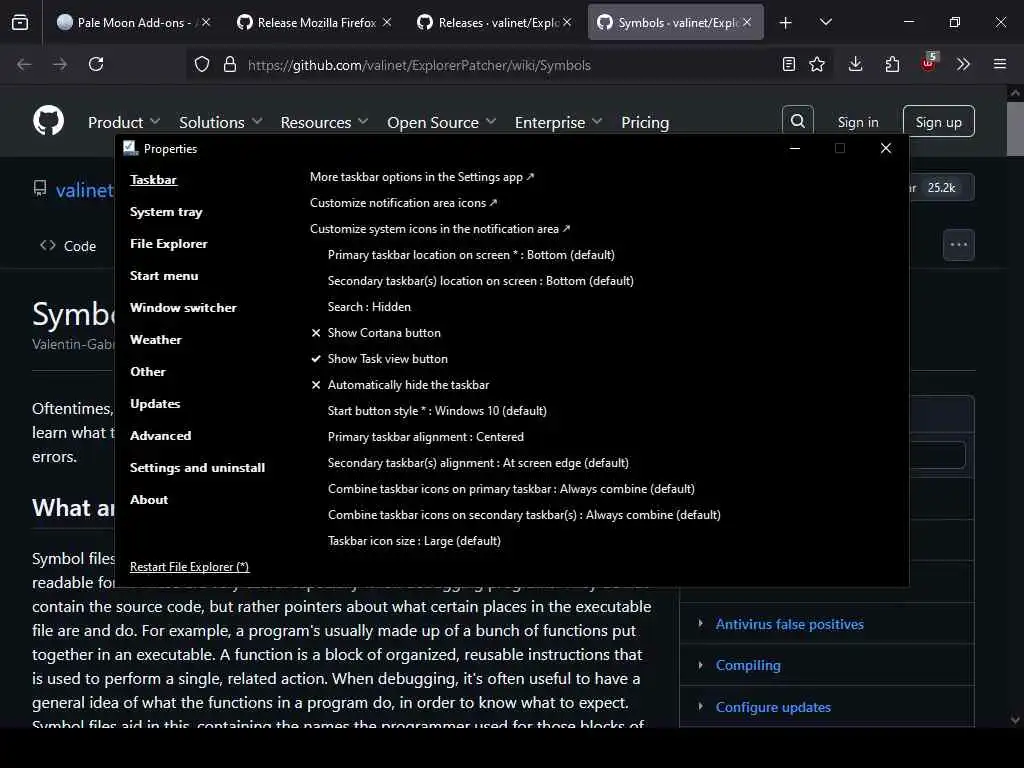Click the site security padlock icon
Screen dimensions: 1024x768
(x=229, y=64)
